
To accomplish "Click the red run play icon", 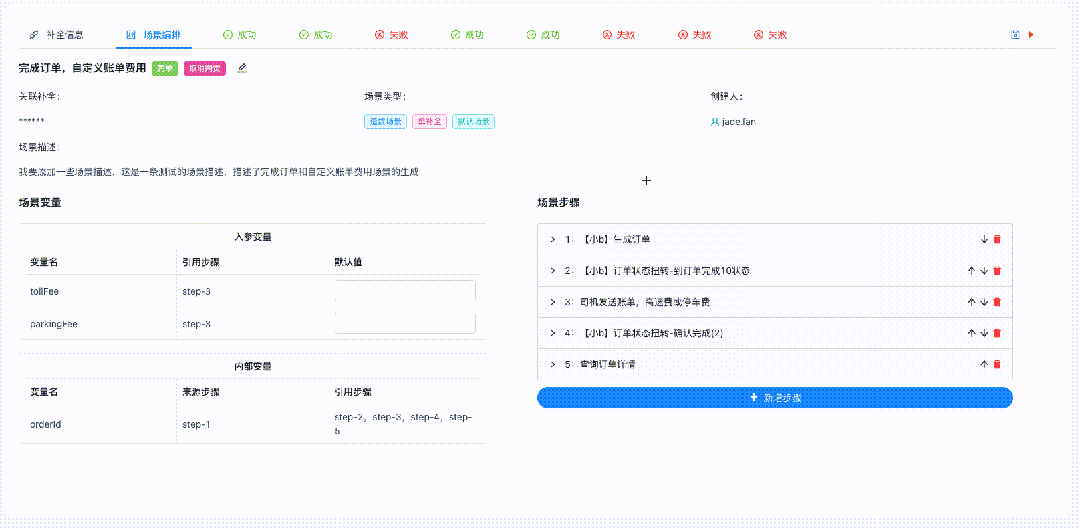I will point(1031,34).
